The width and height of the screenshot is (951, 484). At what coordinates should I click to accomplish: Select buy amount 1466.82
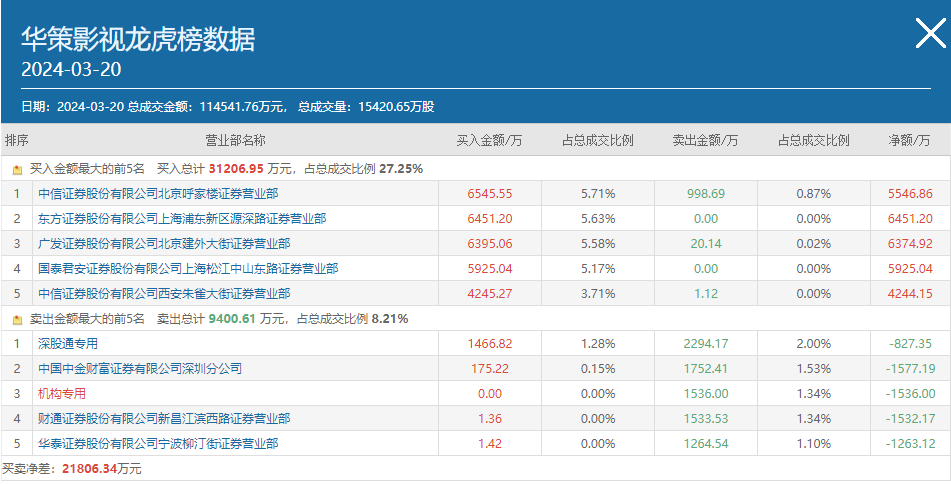[490, 344]
